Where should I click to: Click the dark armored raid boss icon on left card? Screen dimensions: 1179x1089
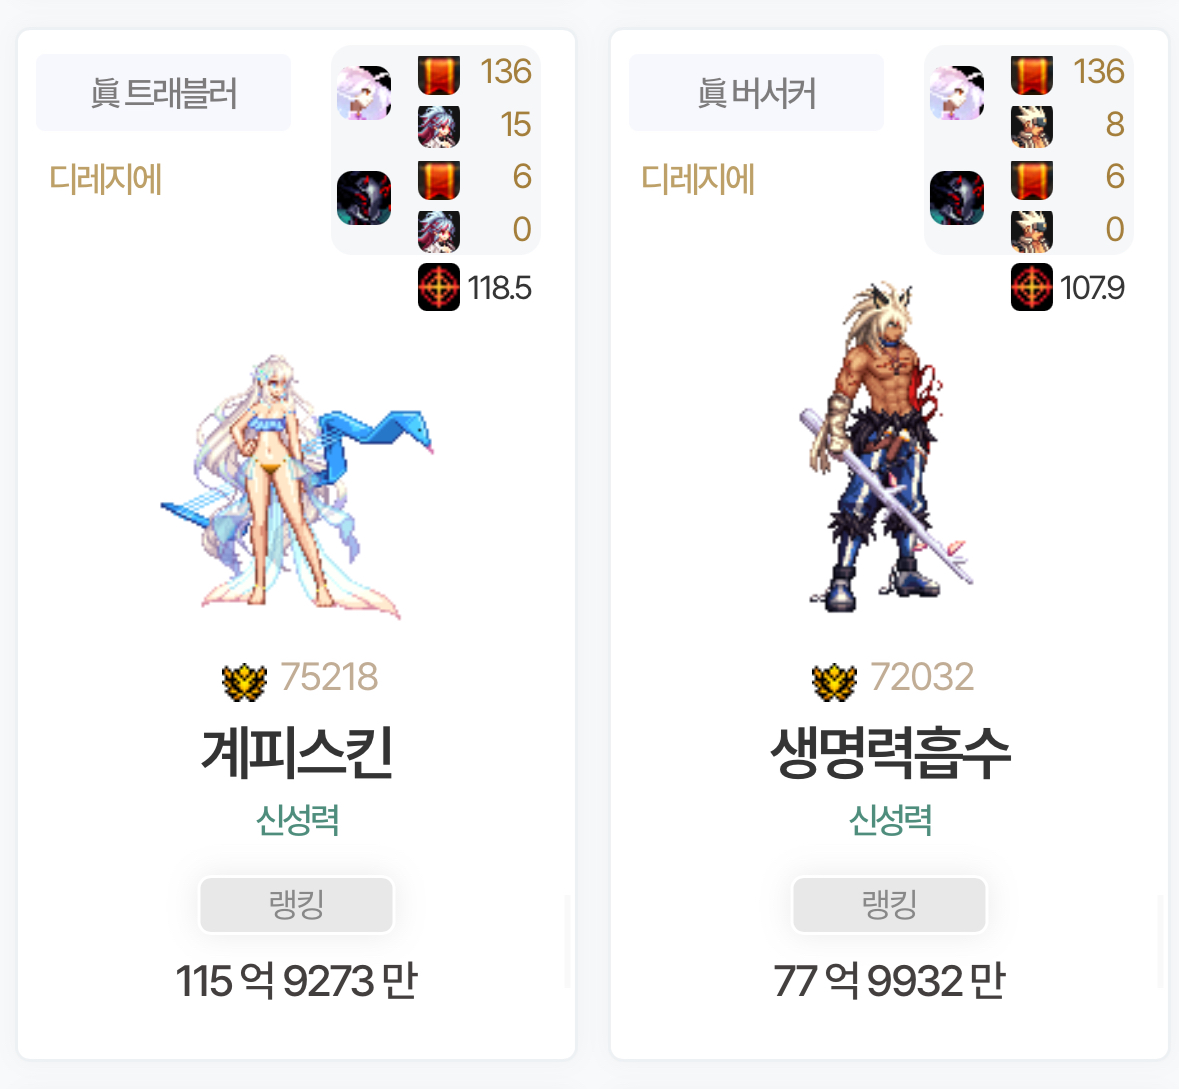coord(364,198)
